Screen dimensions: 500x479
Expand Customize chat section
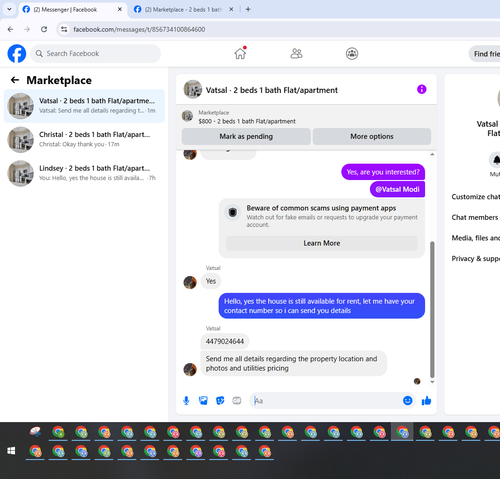pyautogui.click(x=476, y=197)
